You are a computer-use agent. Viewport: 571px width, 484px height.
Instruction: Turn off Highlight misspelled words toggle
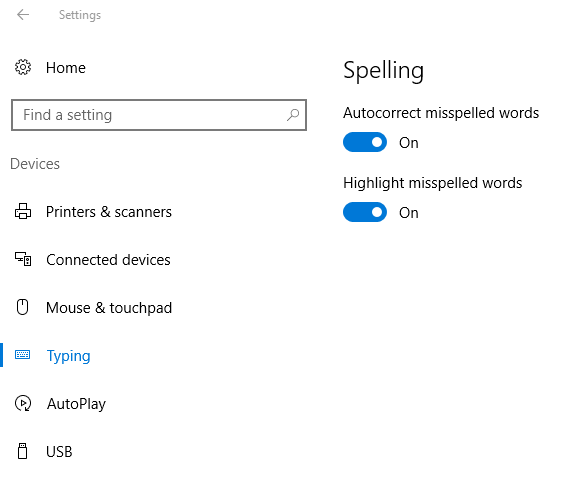point(365,212)
